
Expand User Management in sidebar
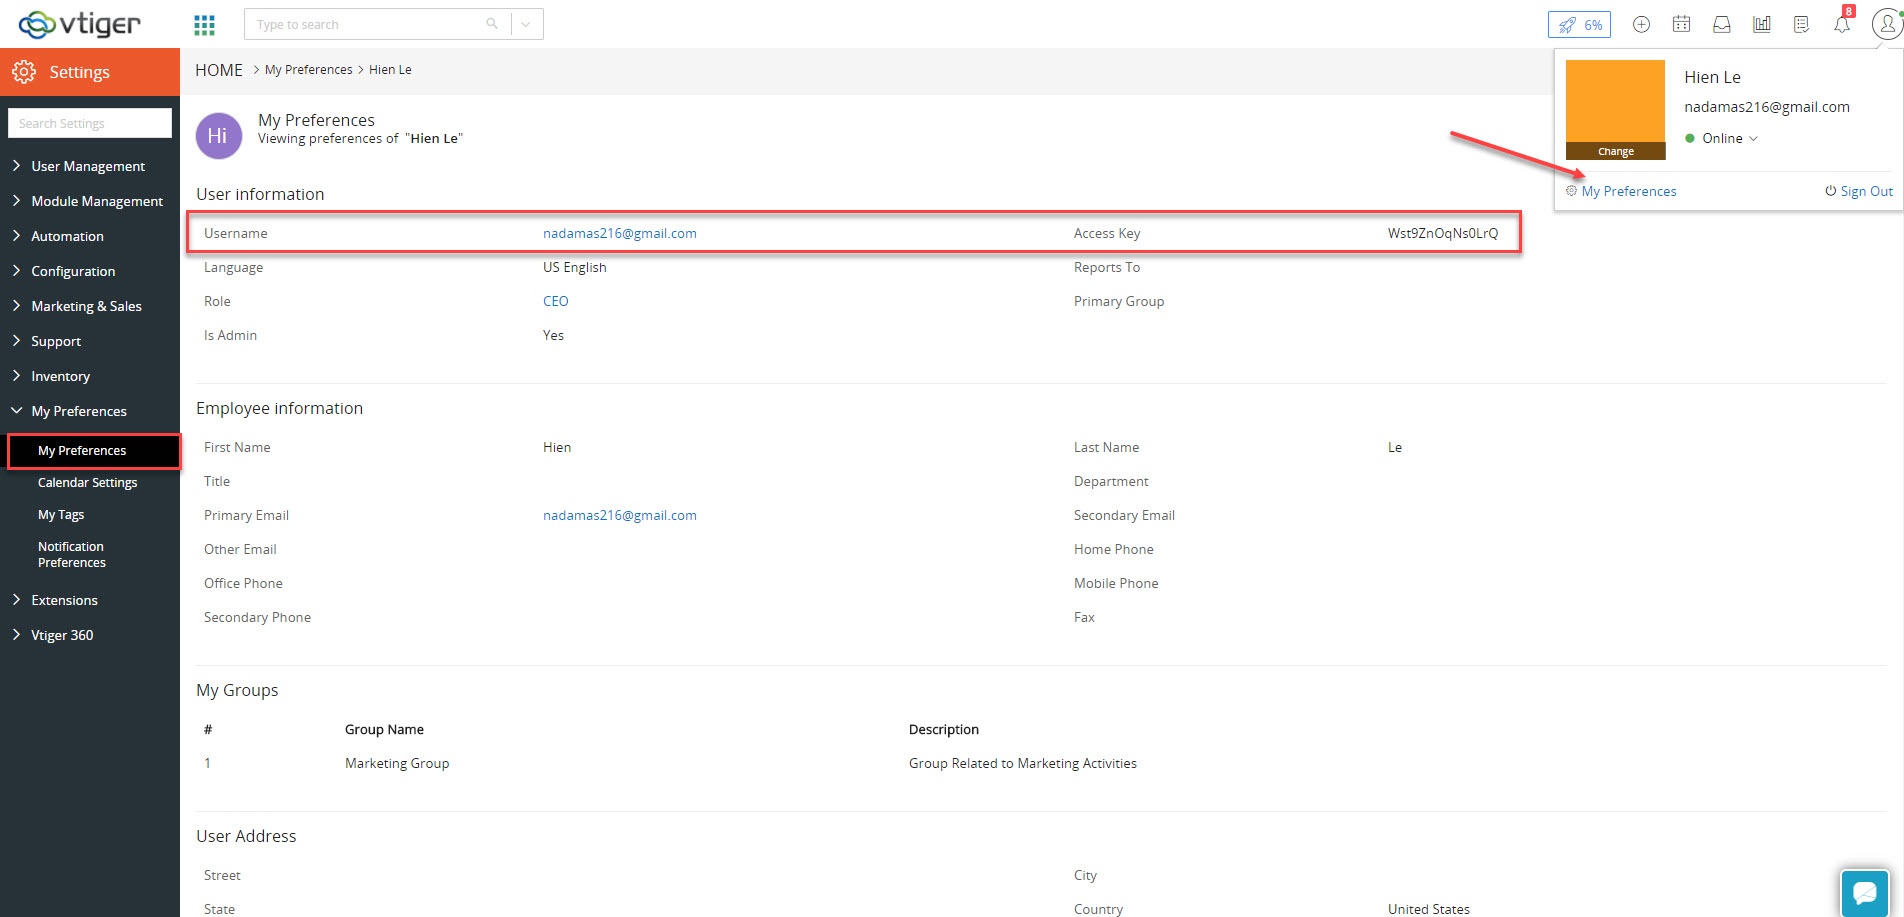click(88, 166)
